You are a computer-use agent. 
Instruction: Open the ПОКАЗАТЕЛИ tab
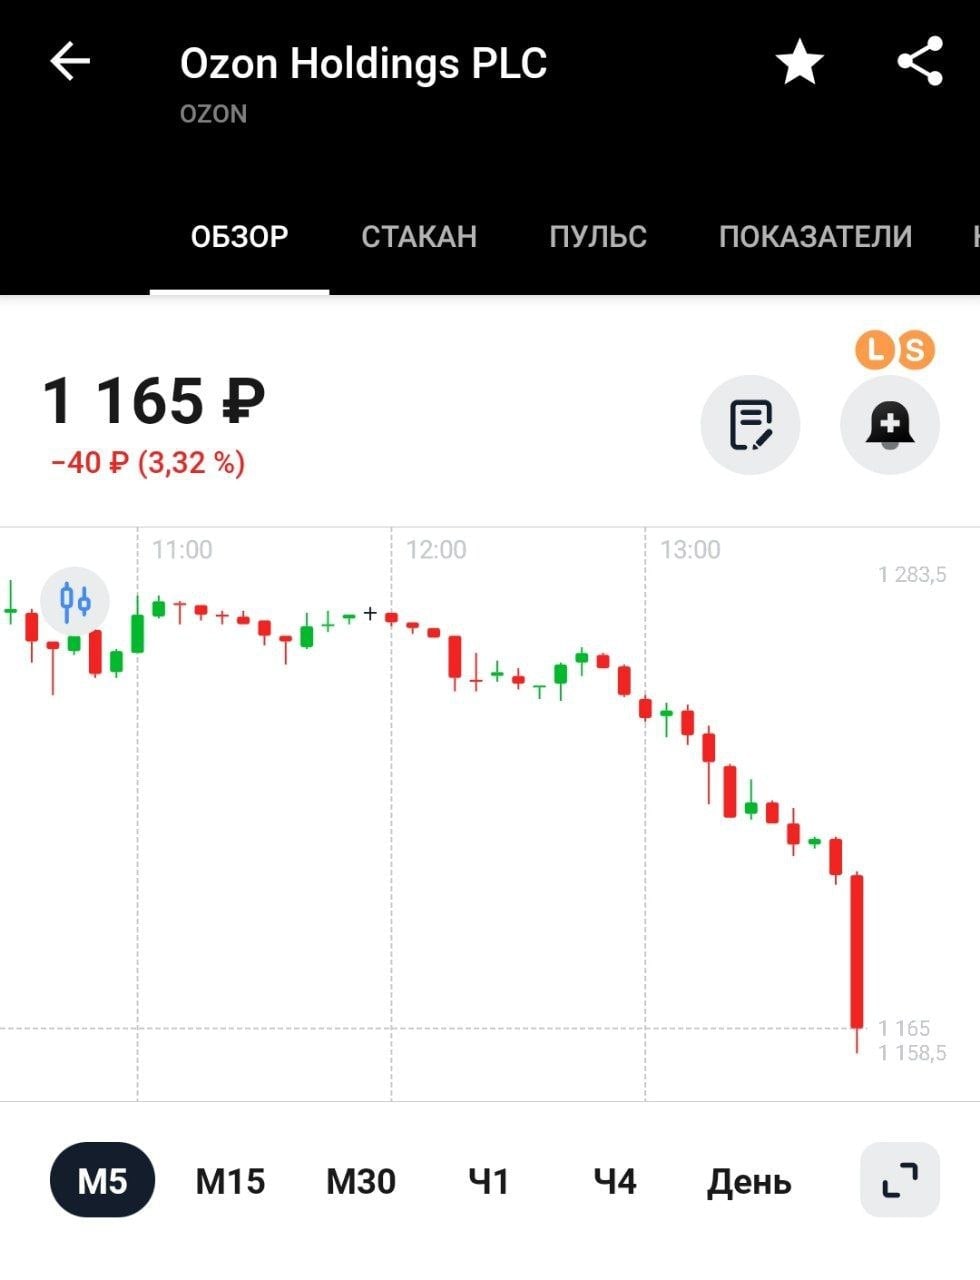[815, 237]
